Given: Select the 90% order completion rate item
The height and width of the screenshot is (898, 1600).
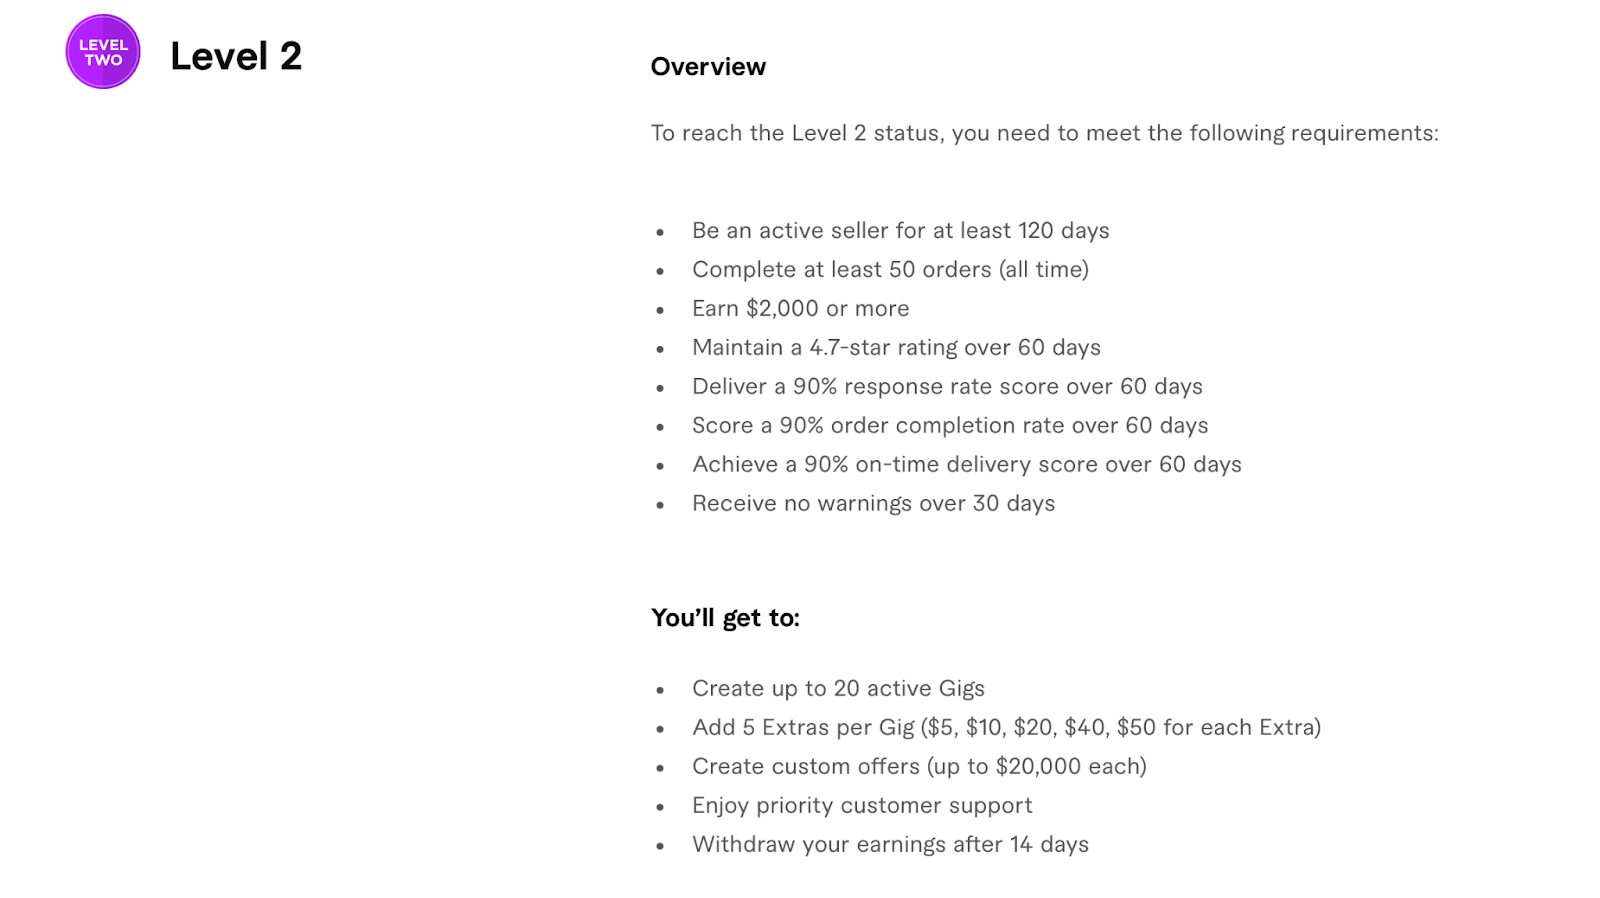Looking at the screenshot, I should 950,426.
